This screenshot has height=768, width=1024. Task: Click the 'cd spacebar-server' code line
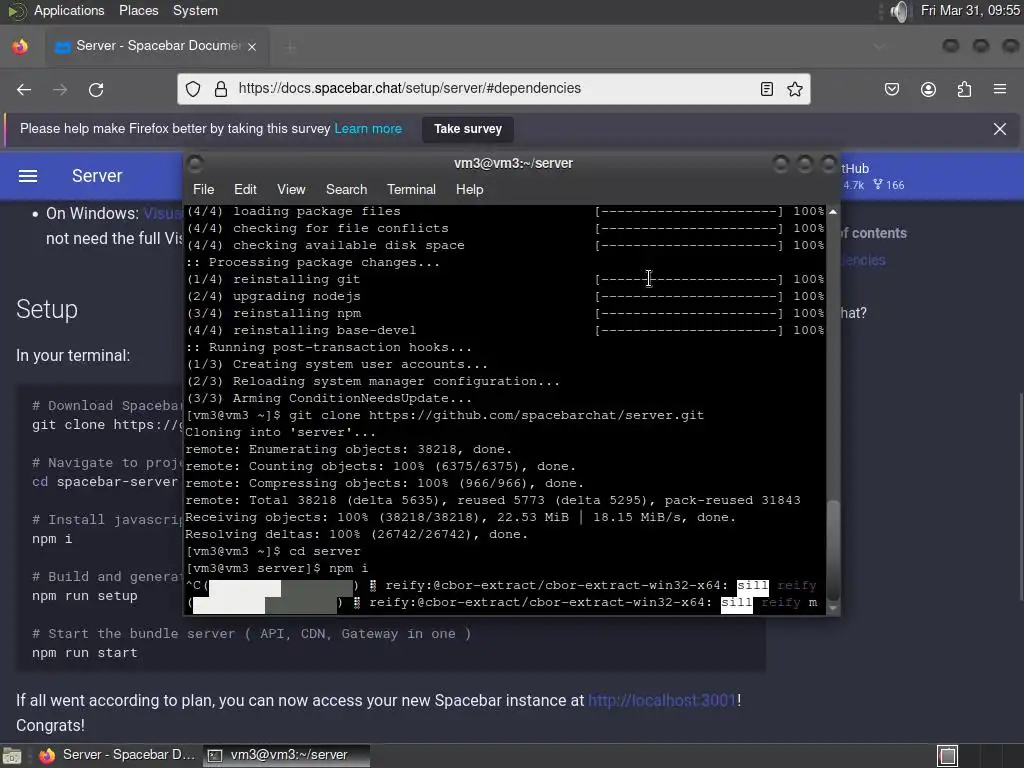click(104, 481)
